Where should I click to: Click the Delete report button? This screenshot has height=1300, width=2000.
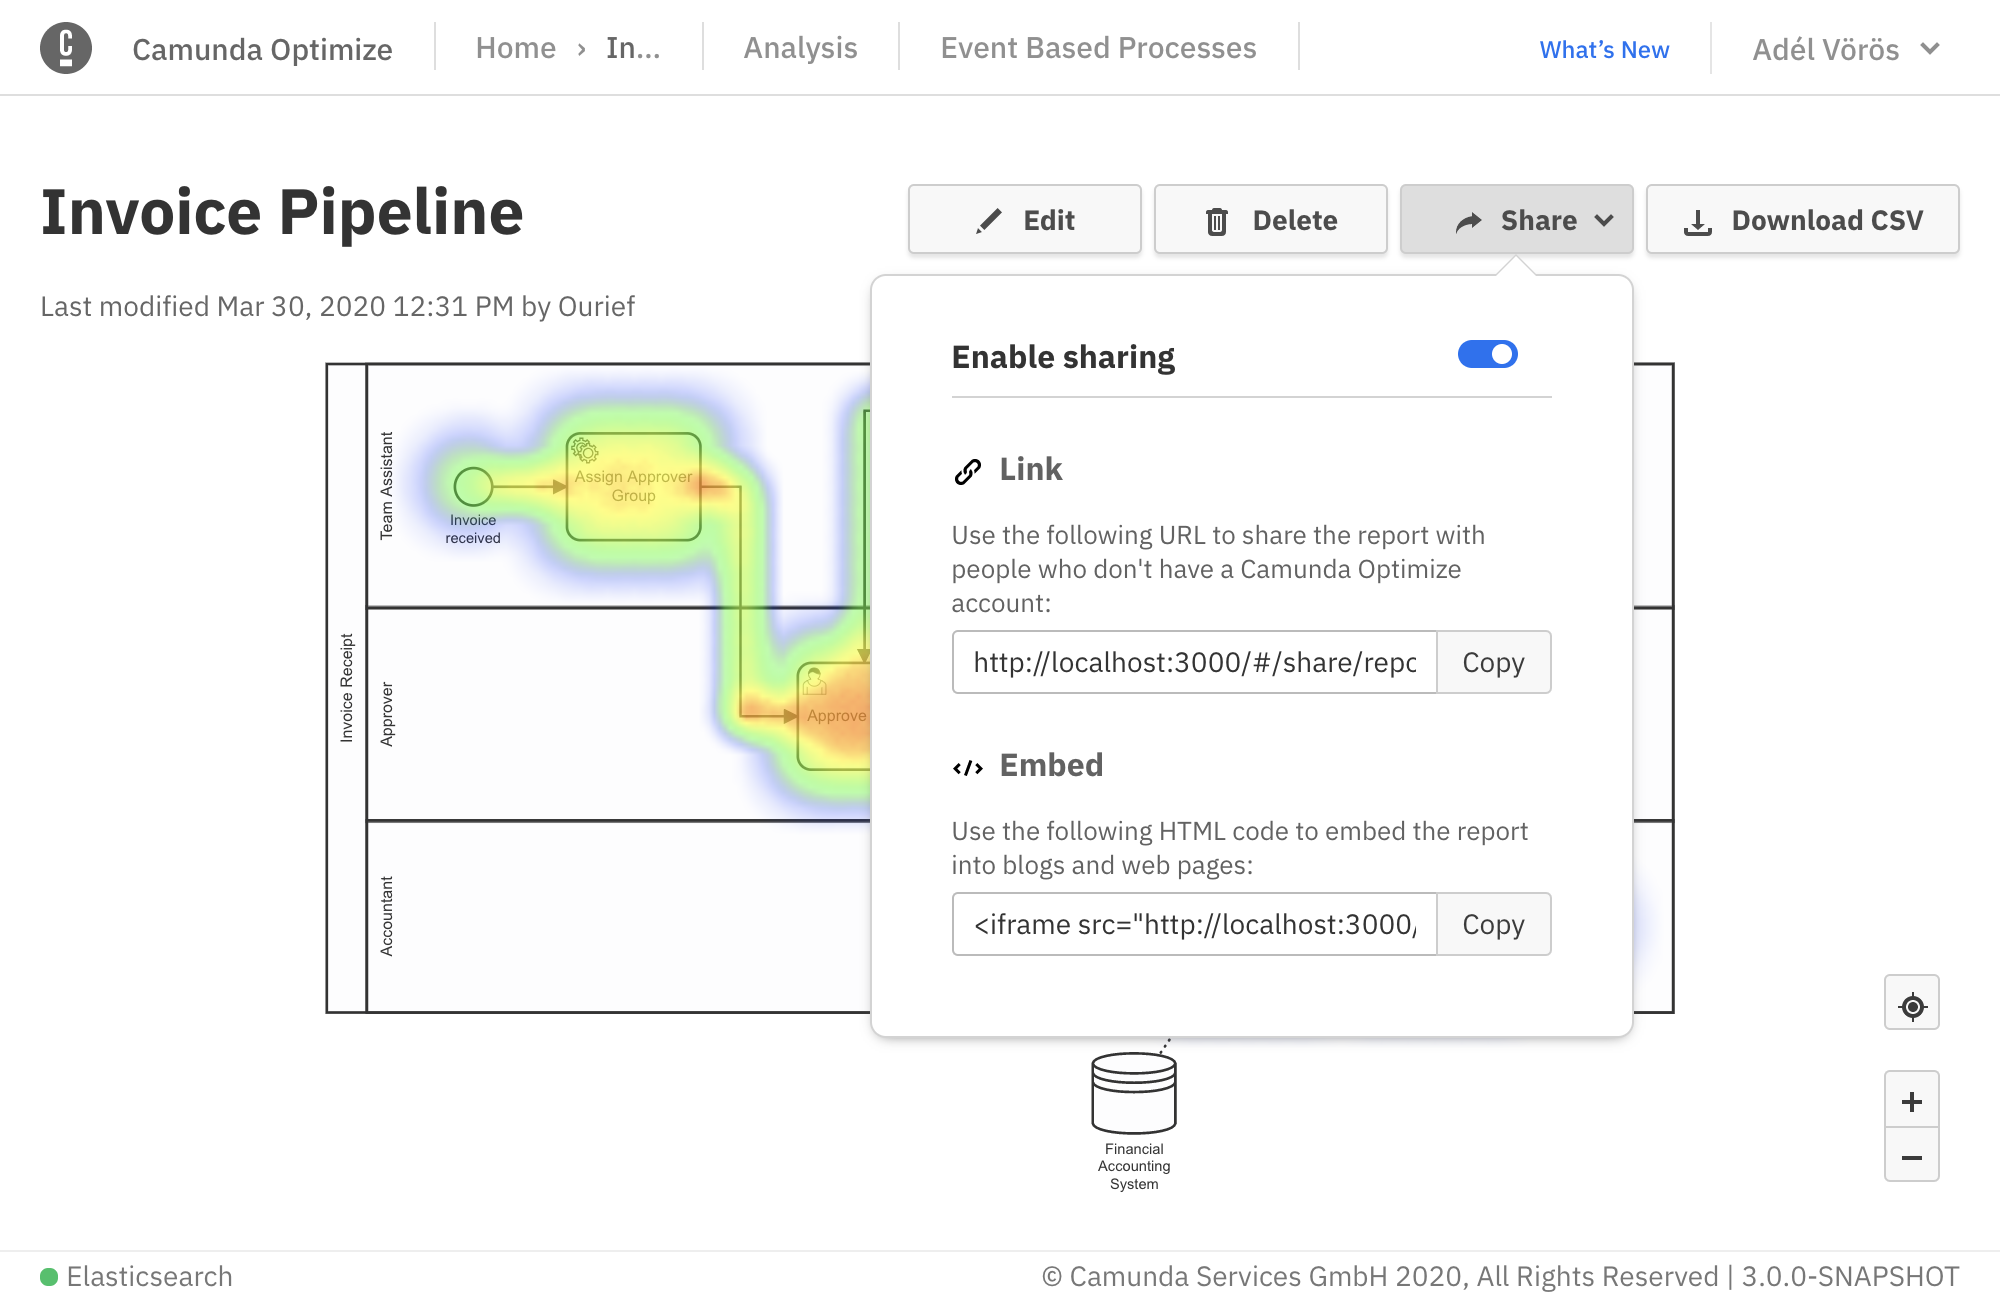pyautogui.click(x=1270, y=220)
